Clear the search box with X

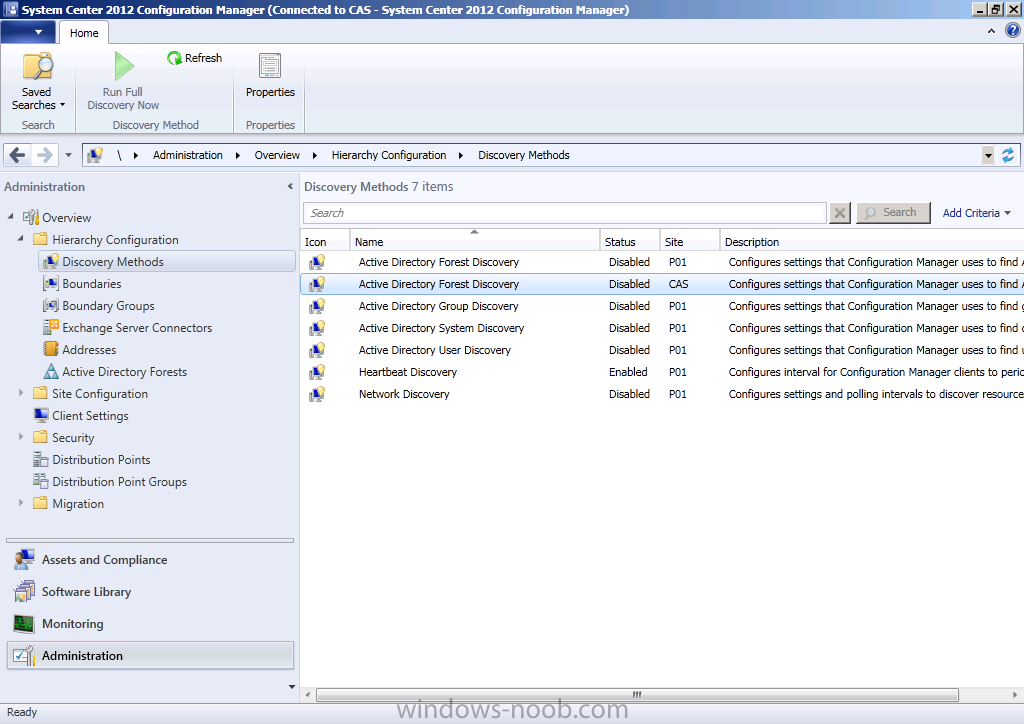pos(840,213)
